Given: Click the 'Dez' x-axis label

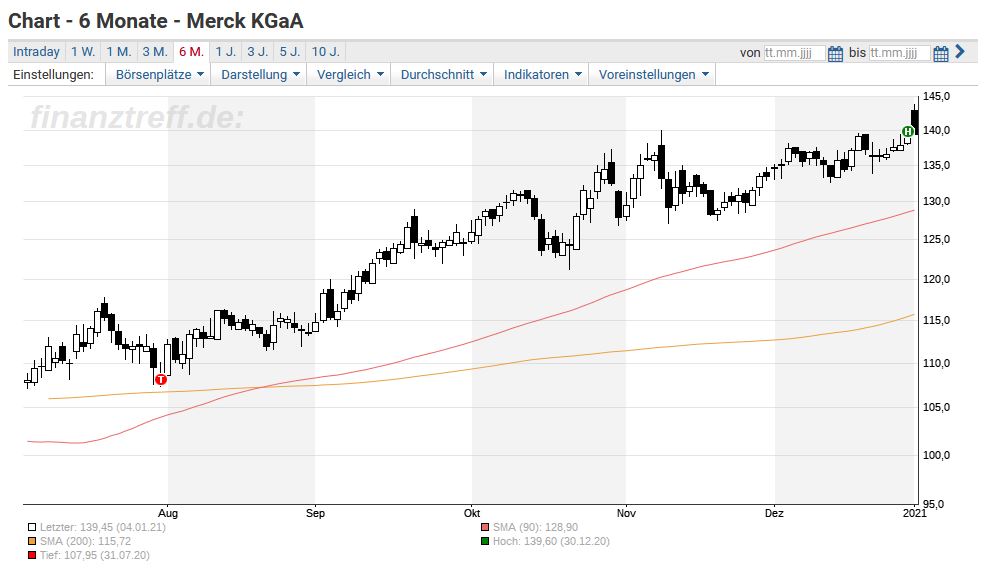Looking at the screenshot, I should click(774, 513).
